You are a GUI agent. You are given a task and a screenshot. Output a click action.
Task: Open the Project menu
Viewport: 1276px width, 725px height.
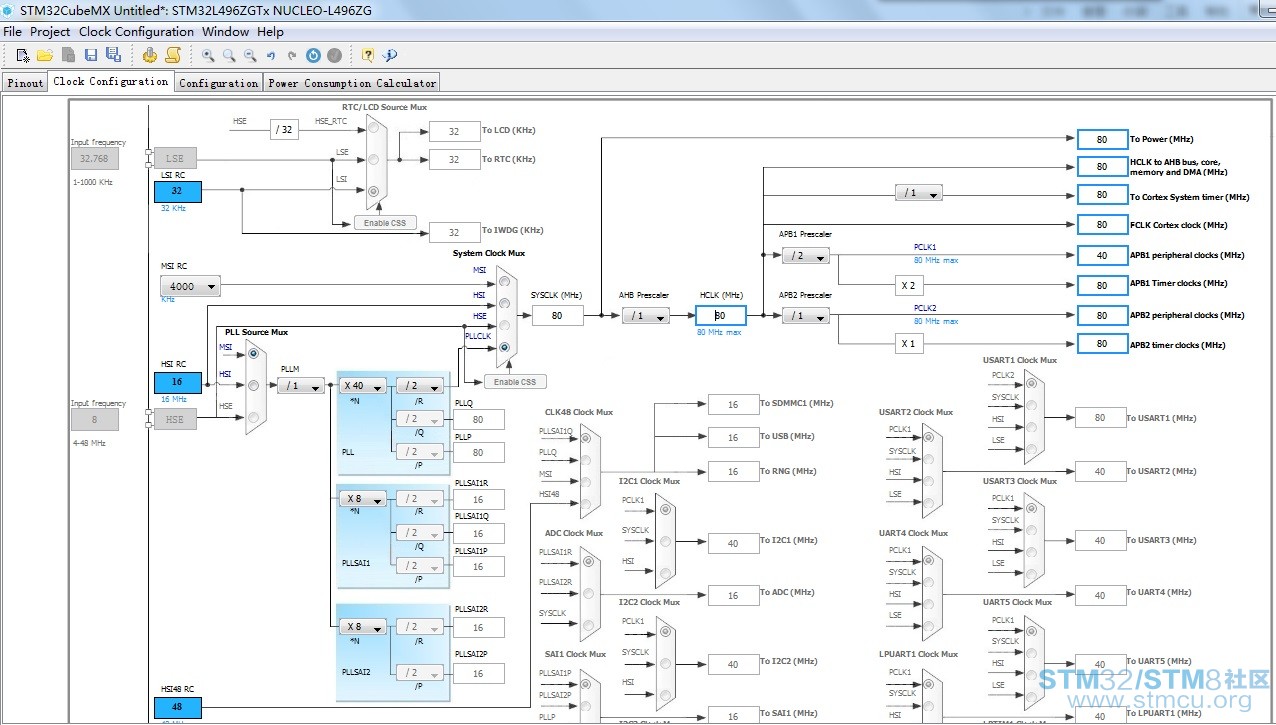[50, 32]
